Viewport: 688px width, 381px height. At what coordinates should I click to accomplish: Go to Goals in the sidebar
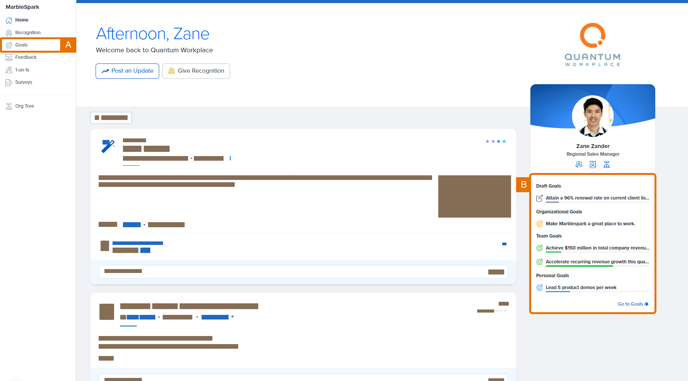(x=21, y=45)
